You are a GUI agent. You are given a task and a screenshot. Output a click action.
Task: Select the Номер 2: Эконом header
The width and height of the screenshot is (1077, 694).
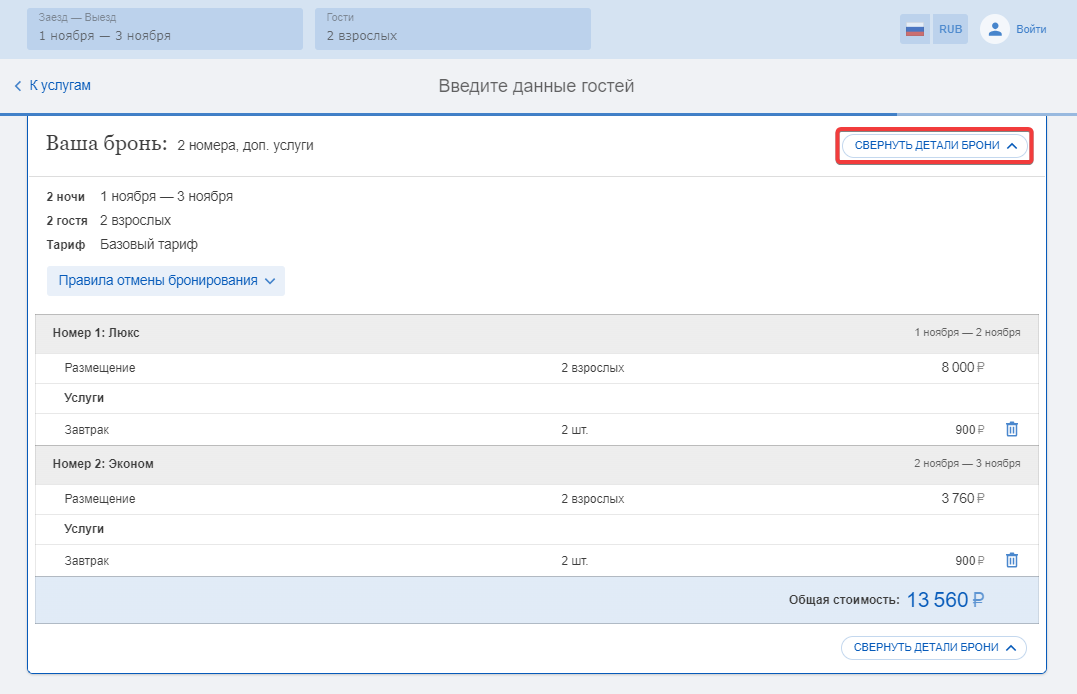click(536, 464)
